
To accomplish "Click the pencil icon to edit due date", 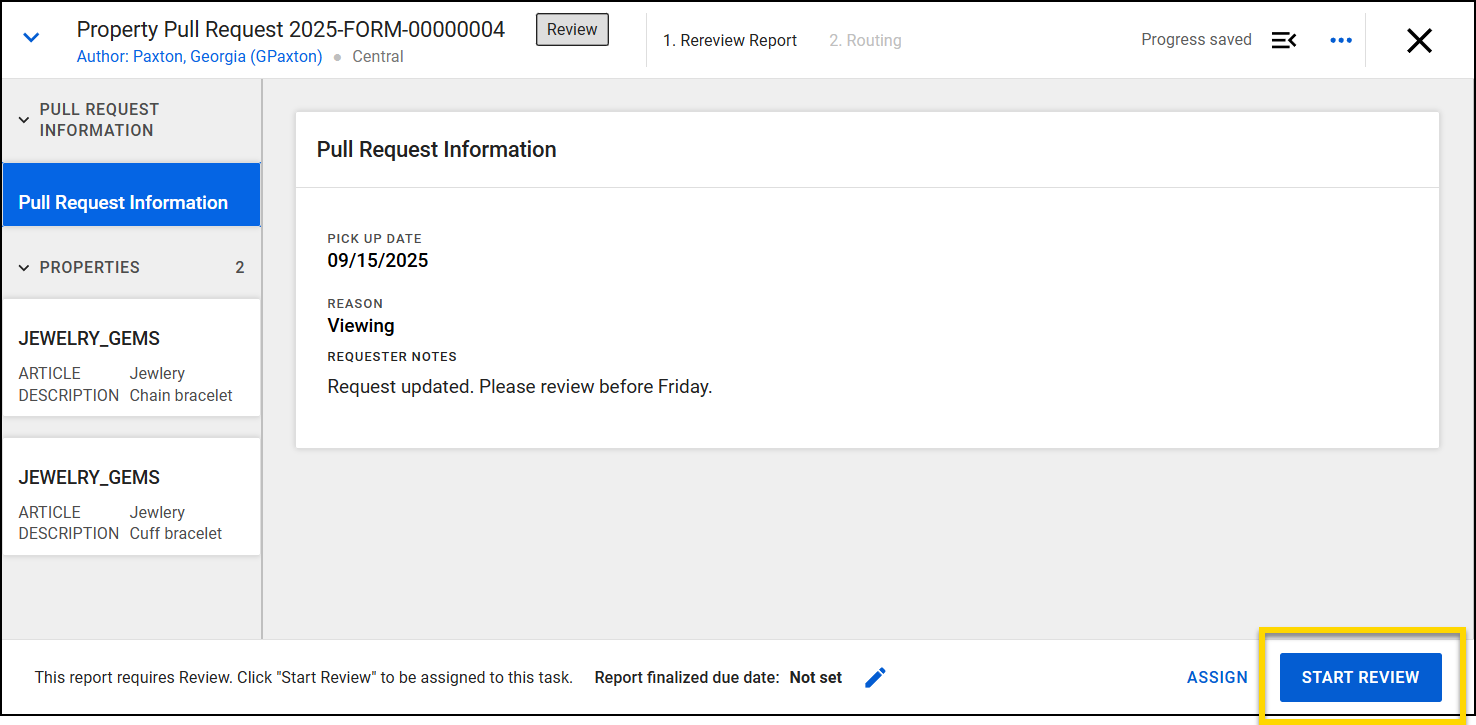I will point(875,677).
